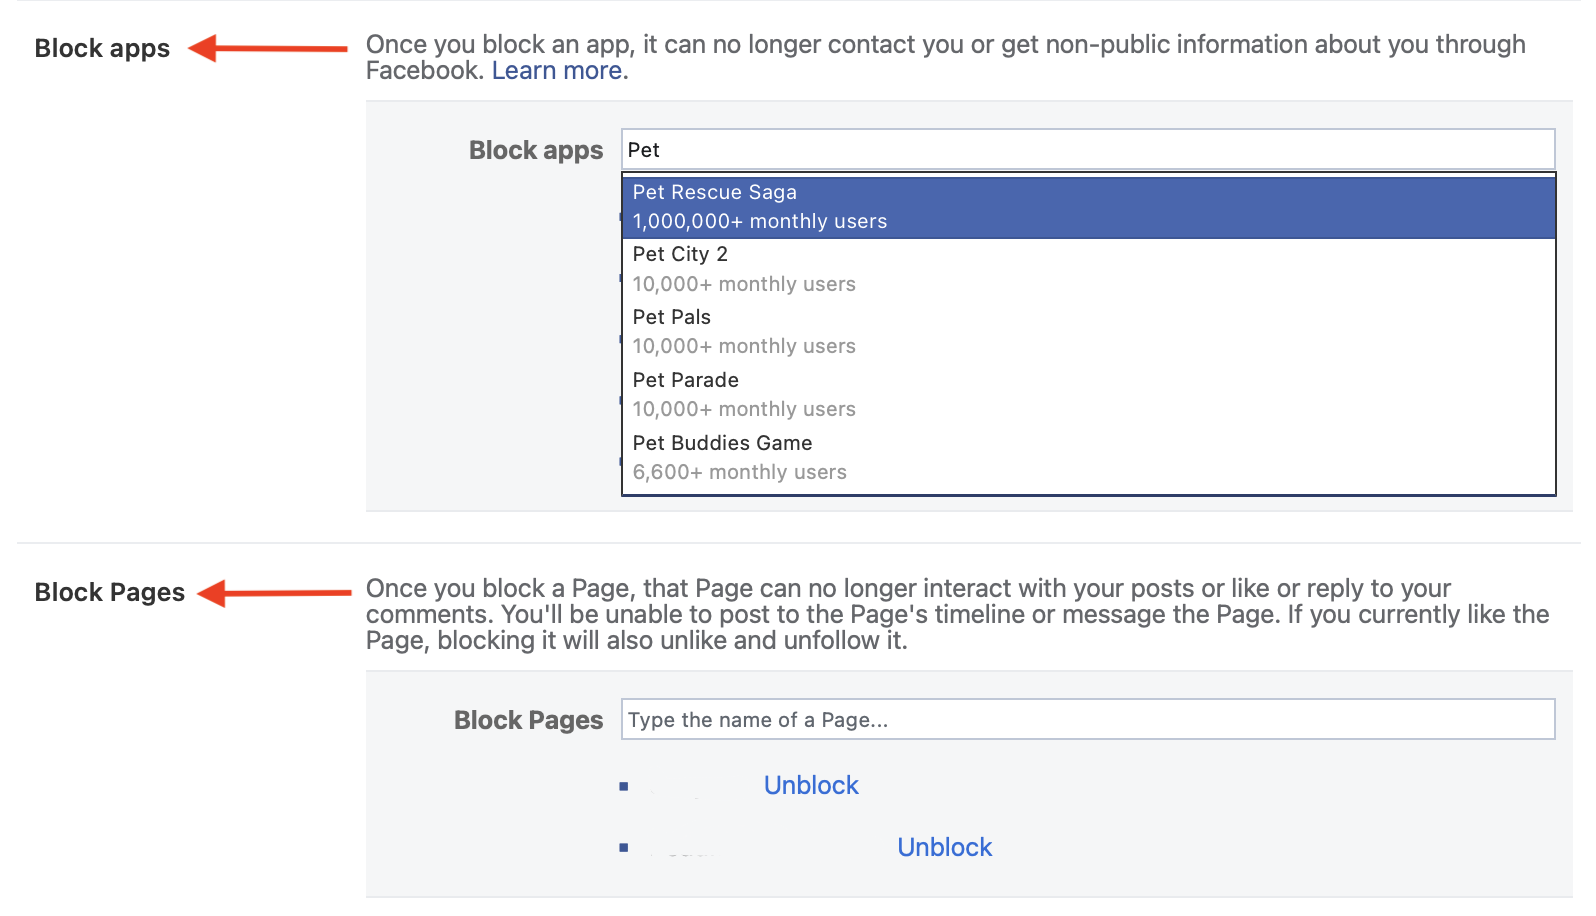Unblock the second listed blocked Page
This screenshot has height=916, width=1596.
tap(944, 848)
